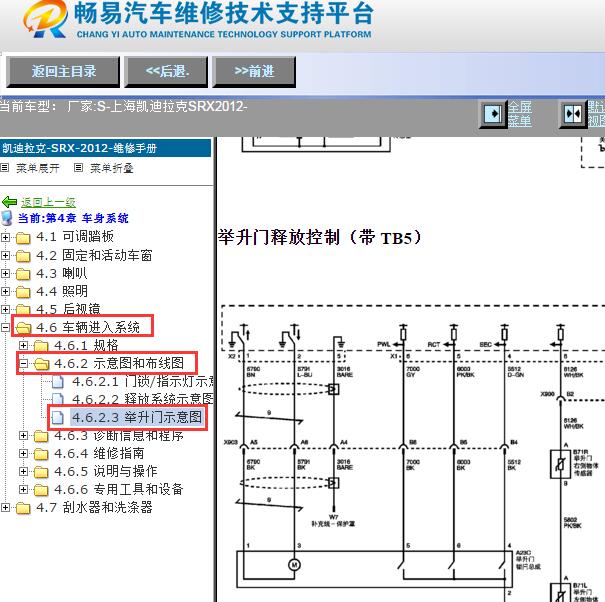Expand the 4.6.5 说明与操作 node
605x602 pixels.
coord(24,471)
